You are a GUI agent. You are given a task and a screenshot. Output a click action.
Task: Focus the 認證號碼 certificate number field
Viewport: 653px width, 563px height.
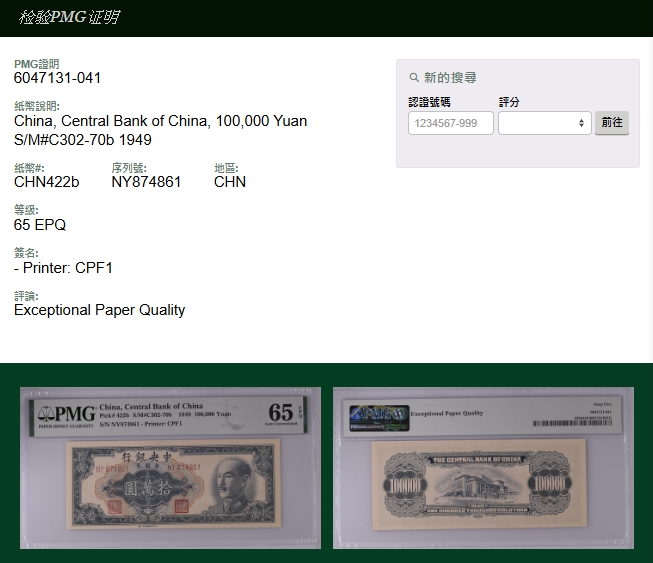(451, 123)
